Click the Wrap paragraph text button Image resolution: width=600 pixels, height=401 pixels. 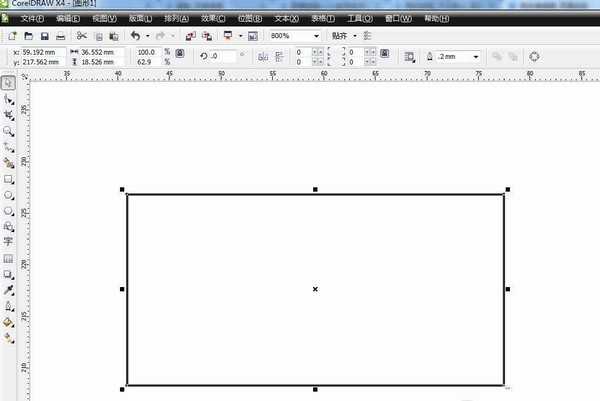pos(410,57)
